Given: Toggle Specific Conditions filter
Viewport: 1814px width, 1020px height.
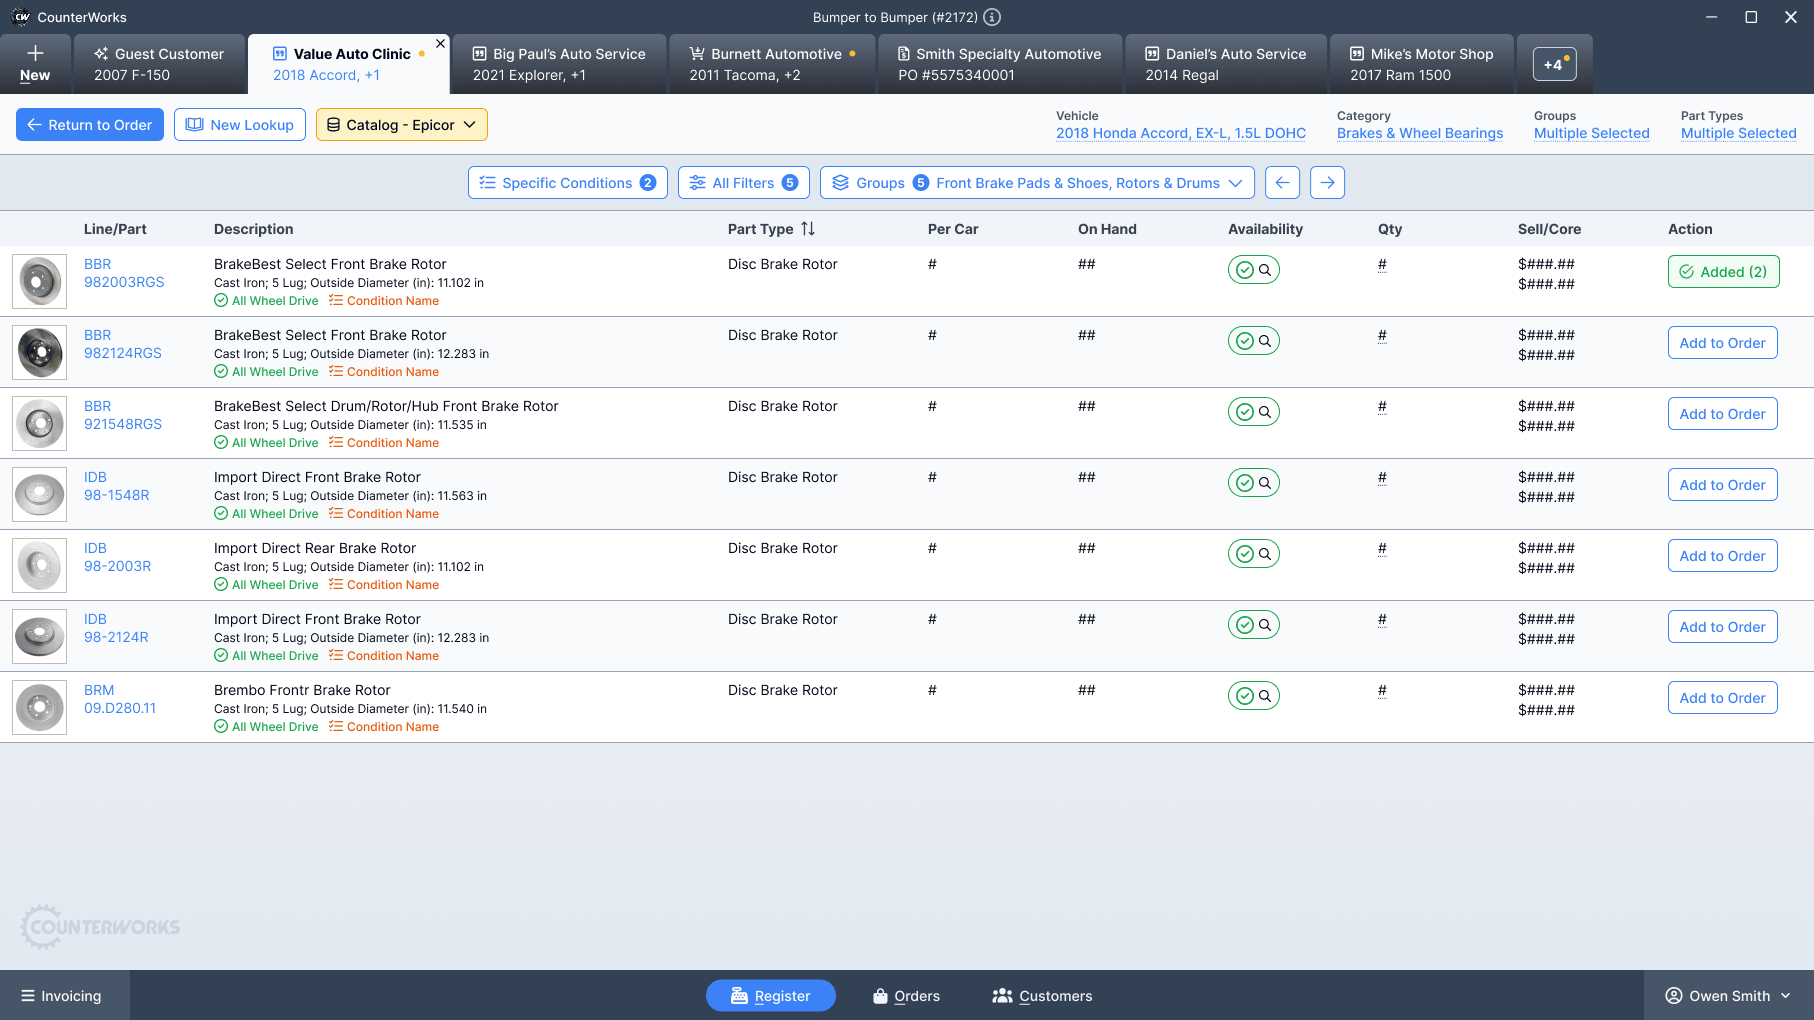Looking at the screenshot, I should 567,183.
